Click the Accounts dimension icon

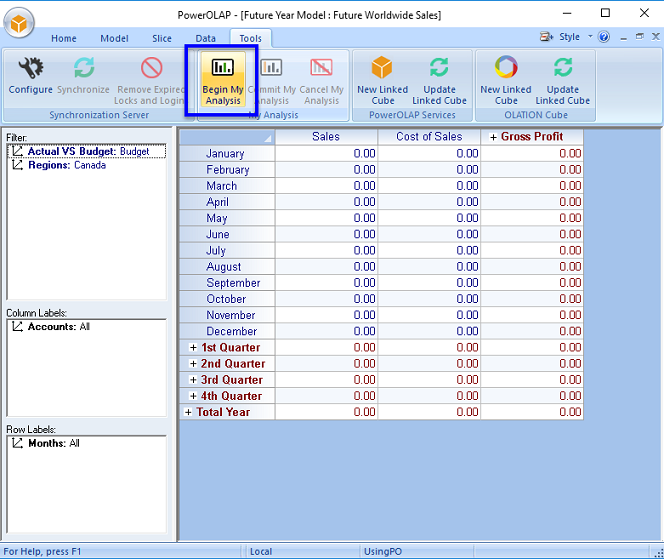coord(17,327)
